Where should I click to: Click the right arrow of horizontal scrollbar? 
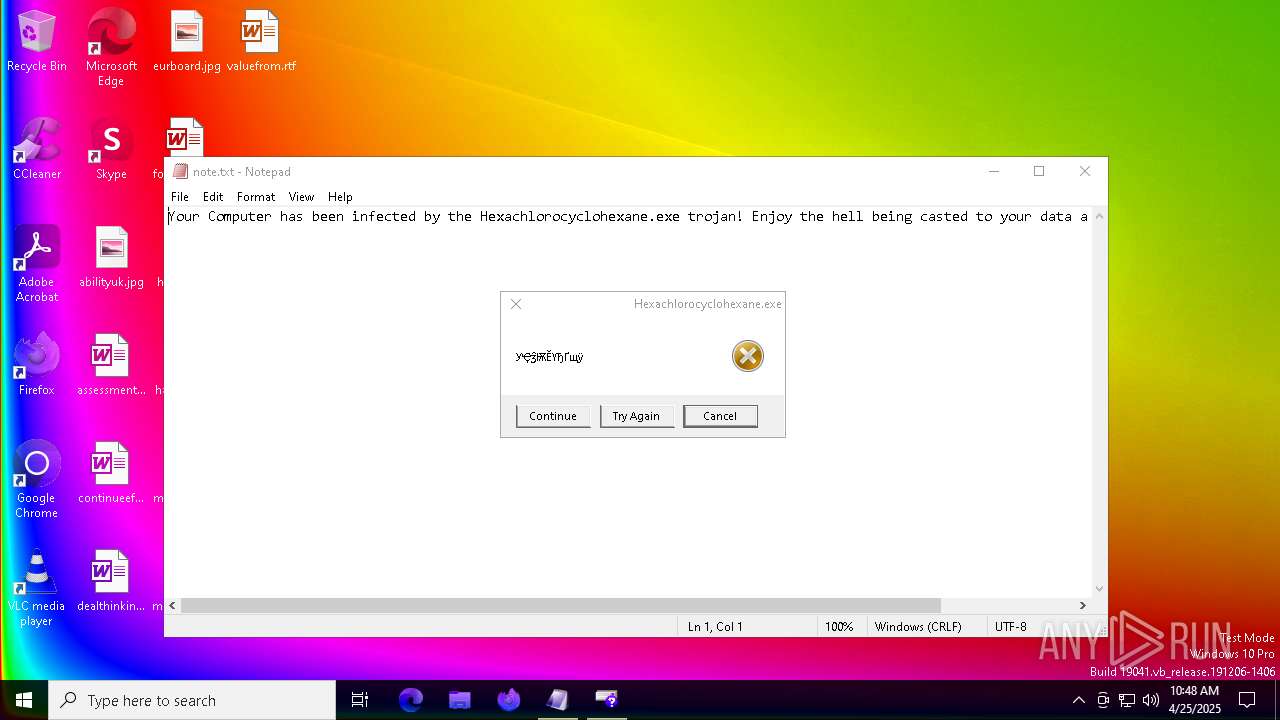(x=1082, y=605)
